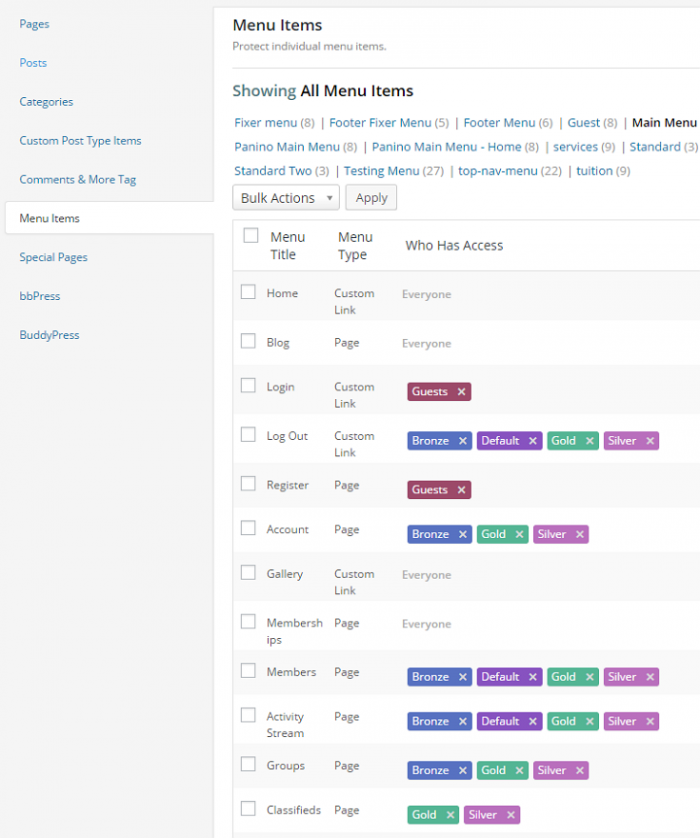Image resolution: width=700 pixels, height=838 pixels.
Task: Remove Bronze tag from Activity Stream row
Action: pyautogui.click(x=463, y=721)
